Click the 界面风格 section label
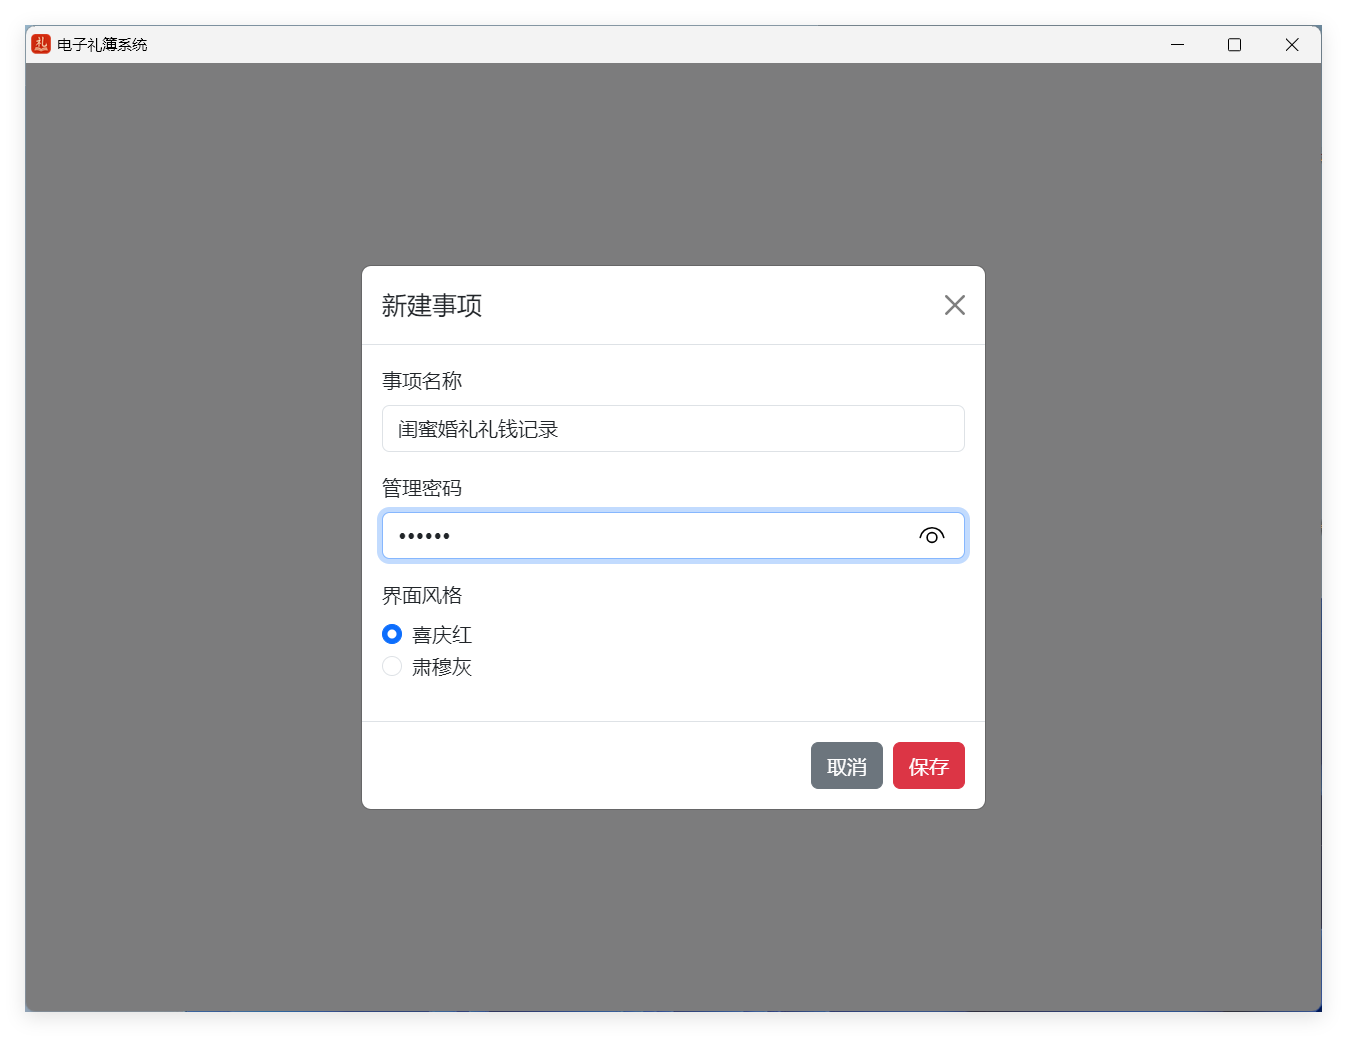This screenshot has width=1347, height=1037. (422, 595)
